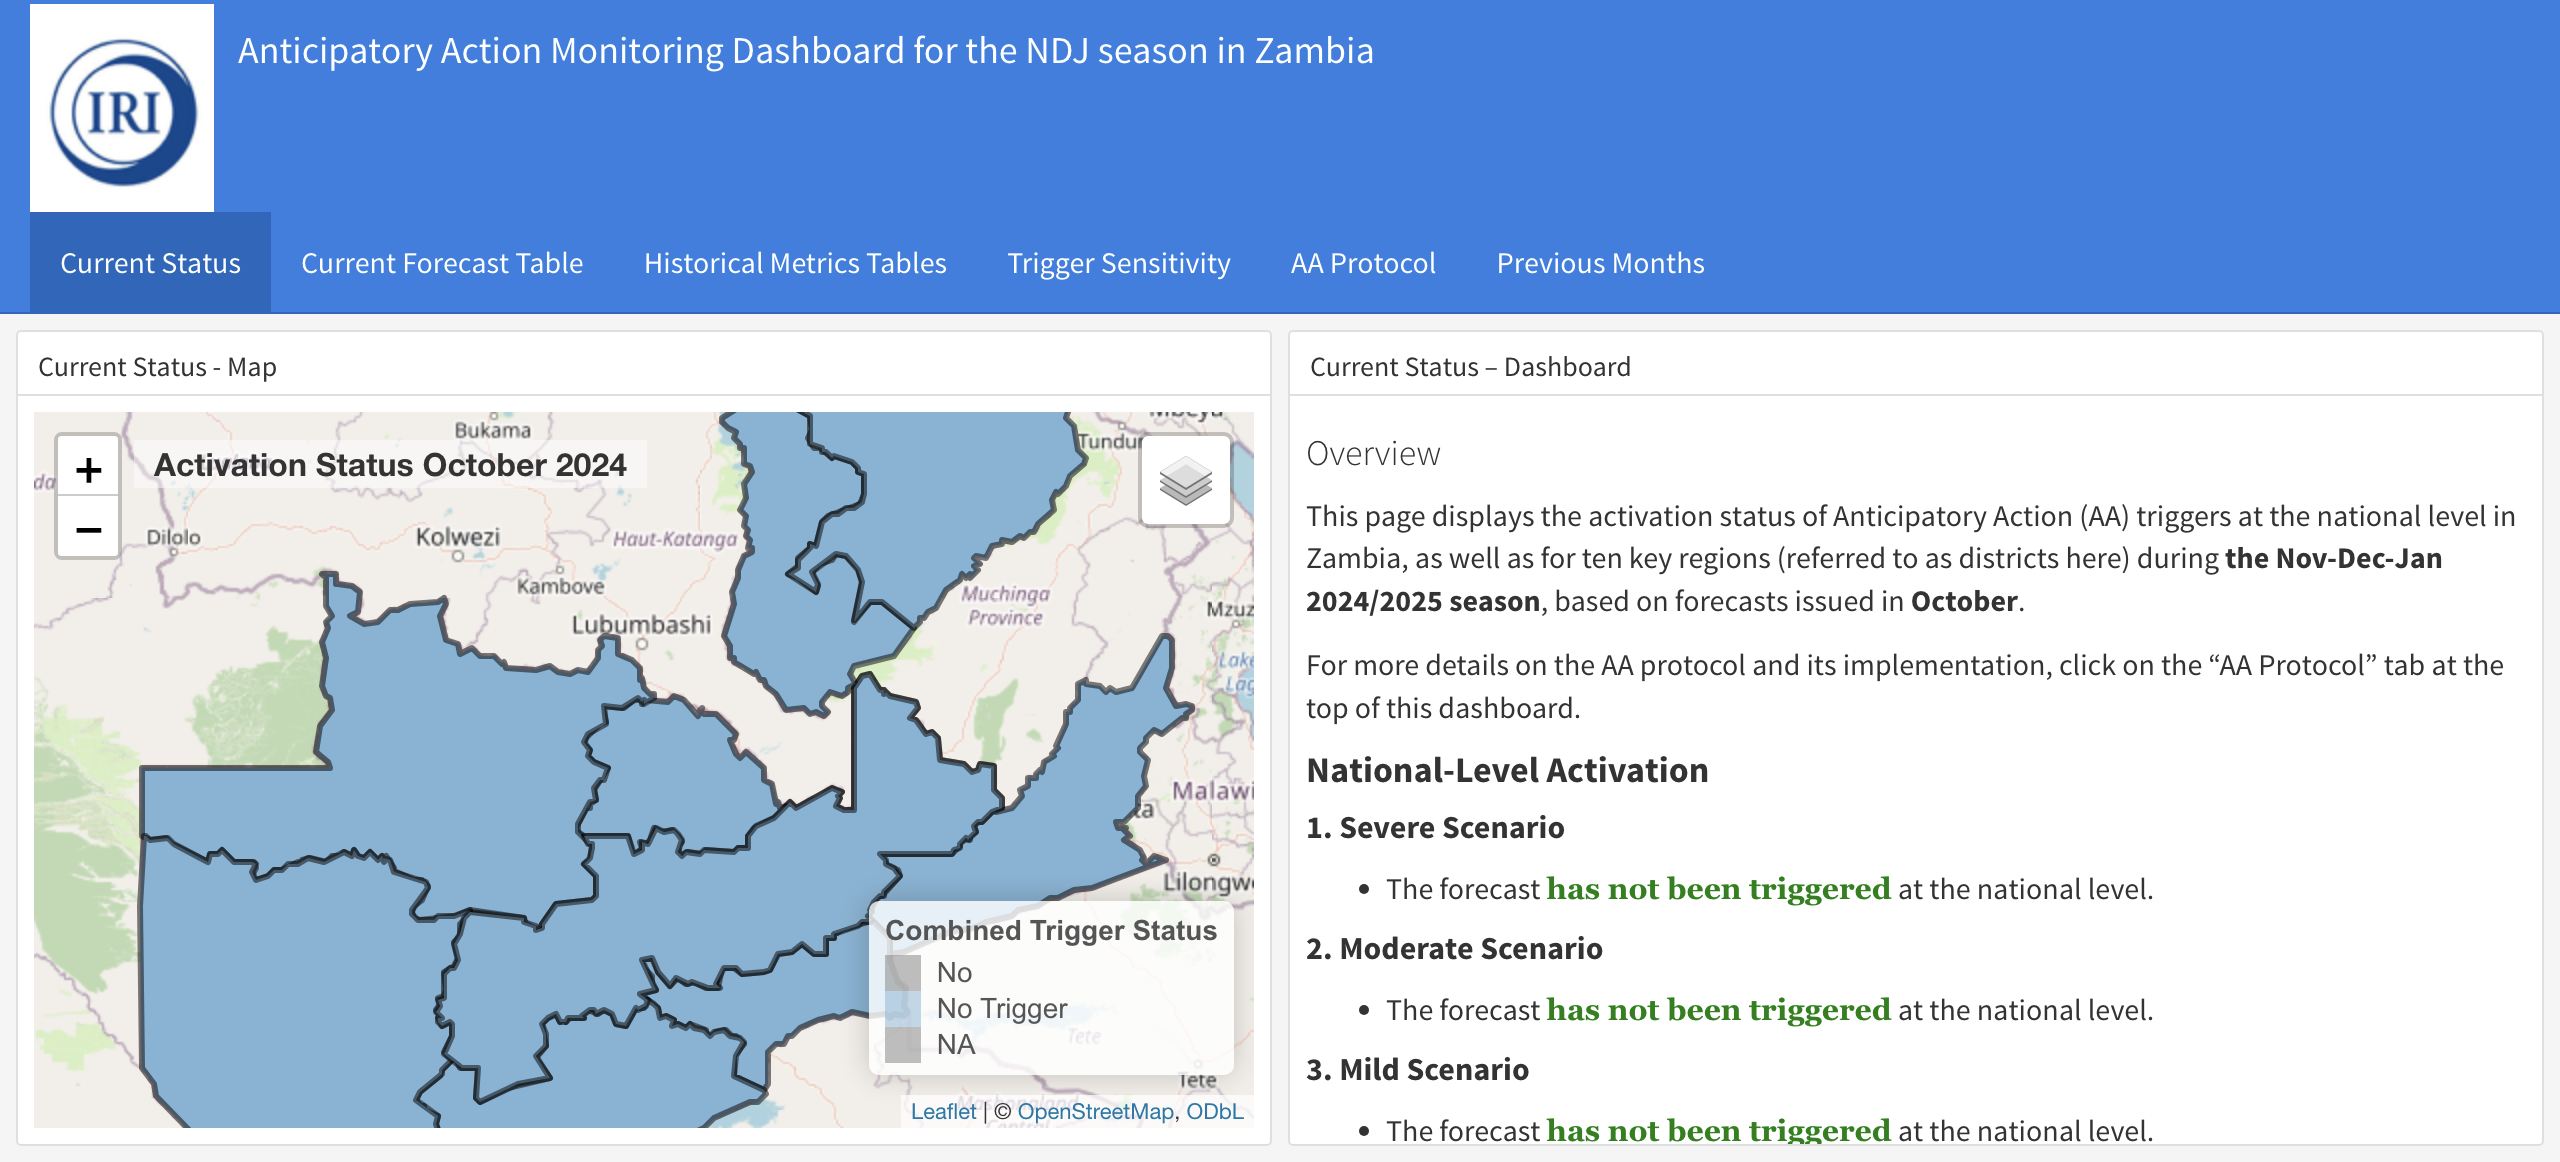2560x1162 pixels.
Task: Zoom in using the map plus icon
Action: (x=88, y=466)
